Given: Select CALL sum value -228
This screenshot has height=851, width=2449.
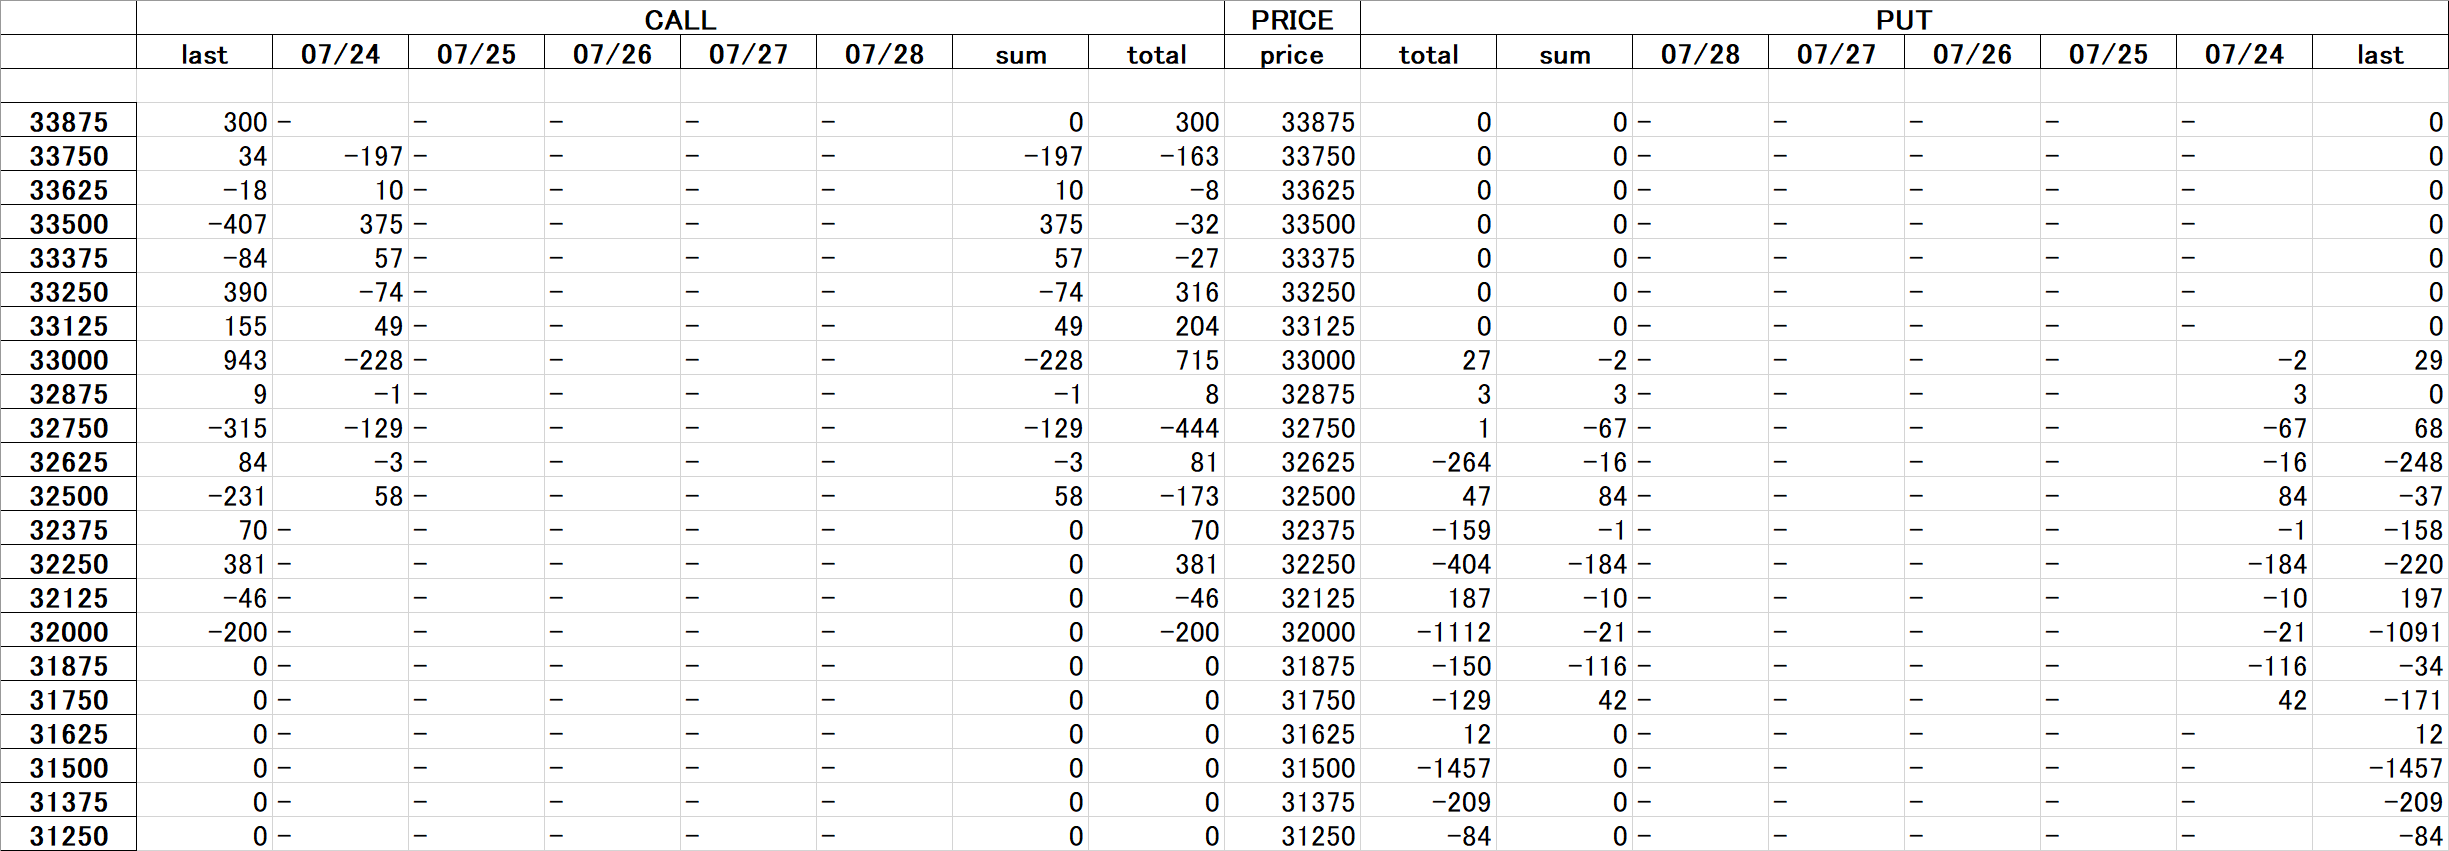Looking at the screenshot, I should 1053,359.
